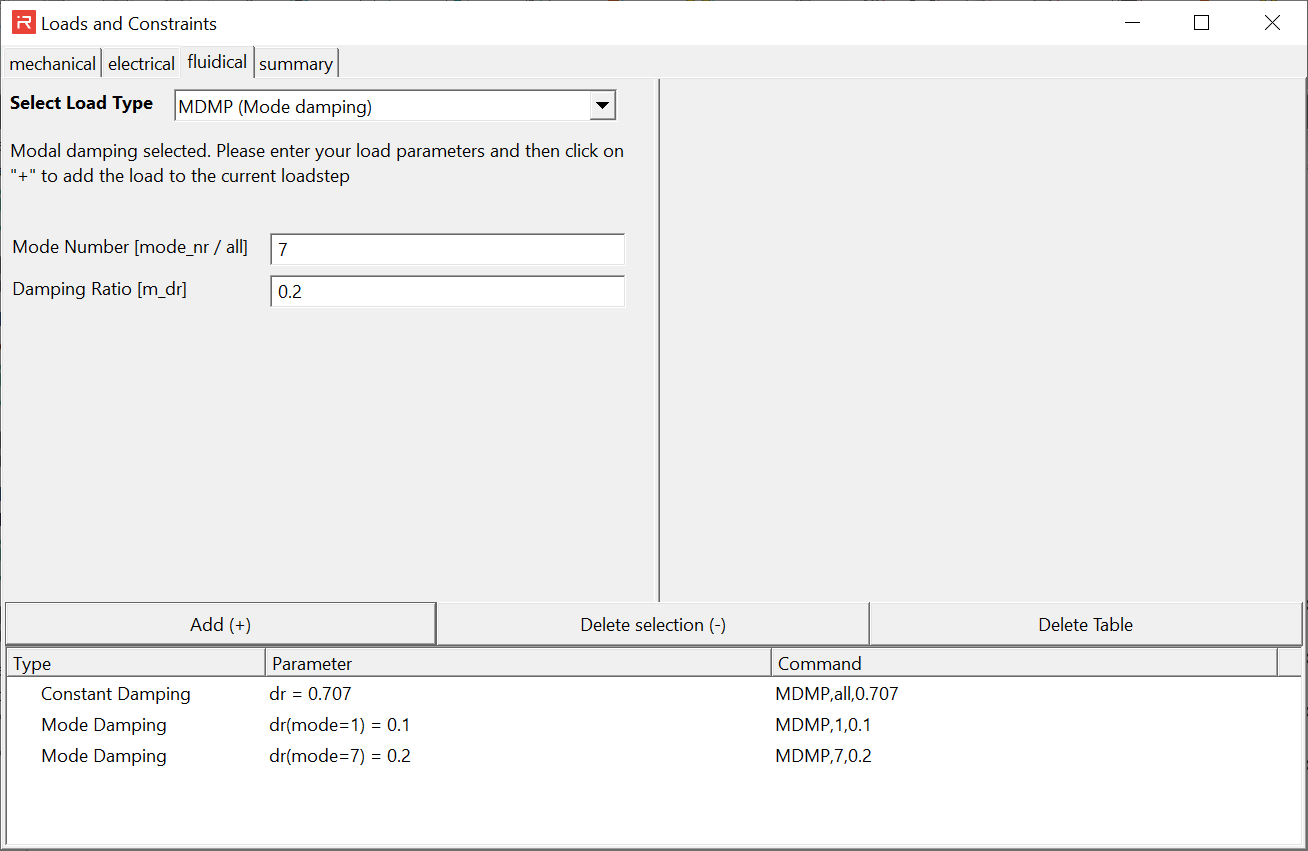Click the red app icon in title bar

(23, 23)
